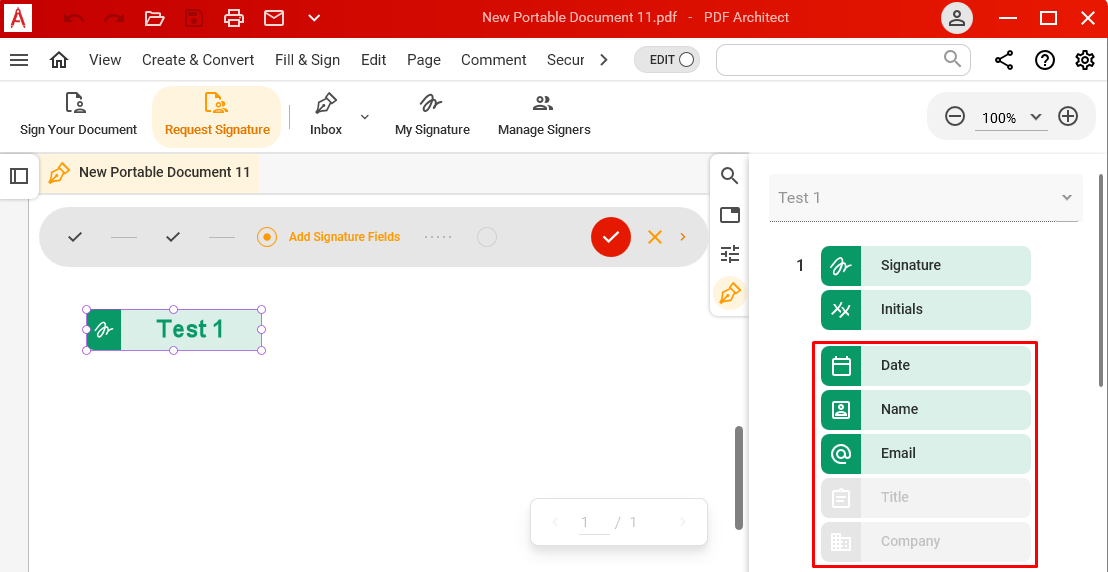Click the Share icon
This screenshot has width=1108, height=572.
point(1004,60)
